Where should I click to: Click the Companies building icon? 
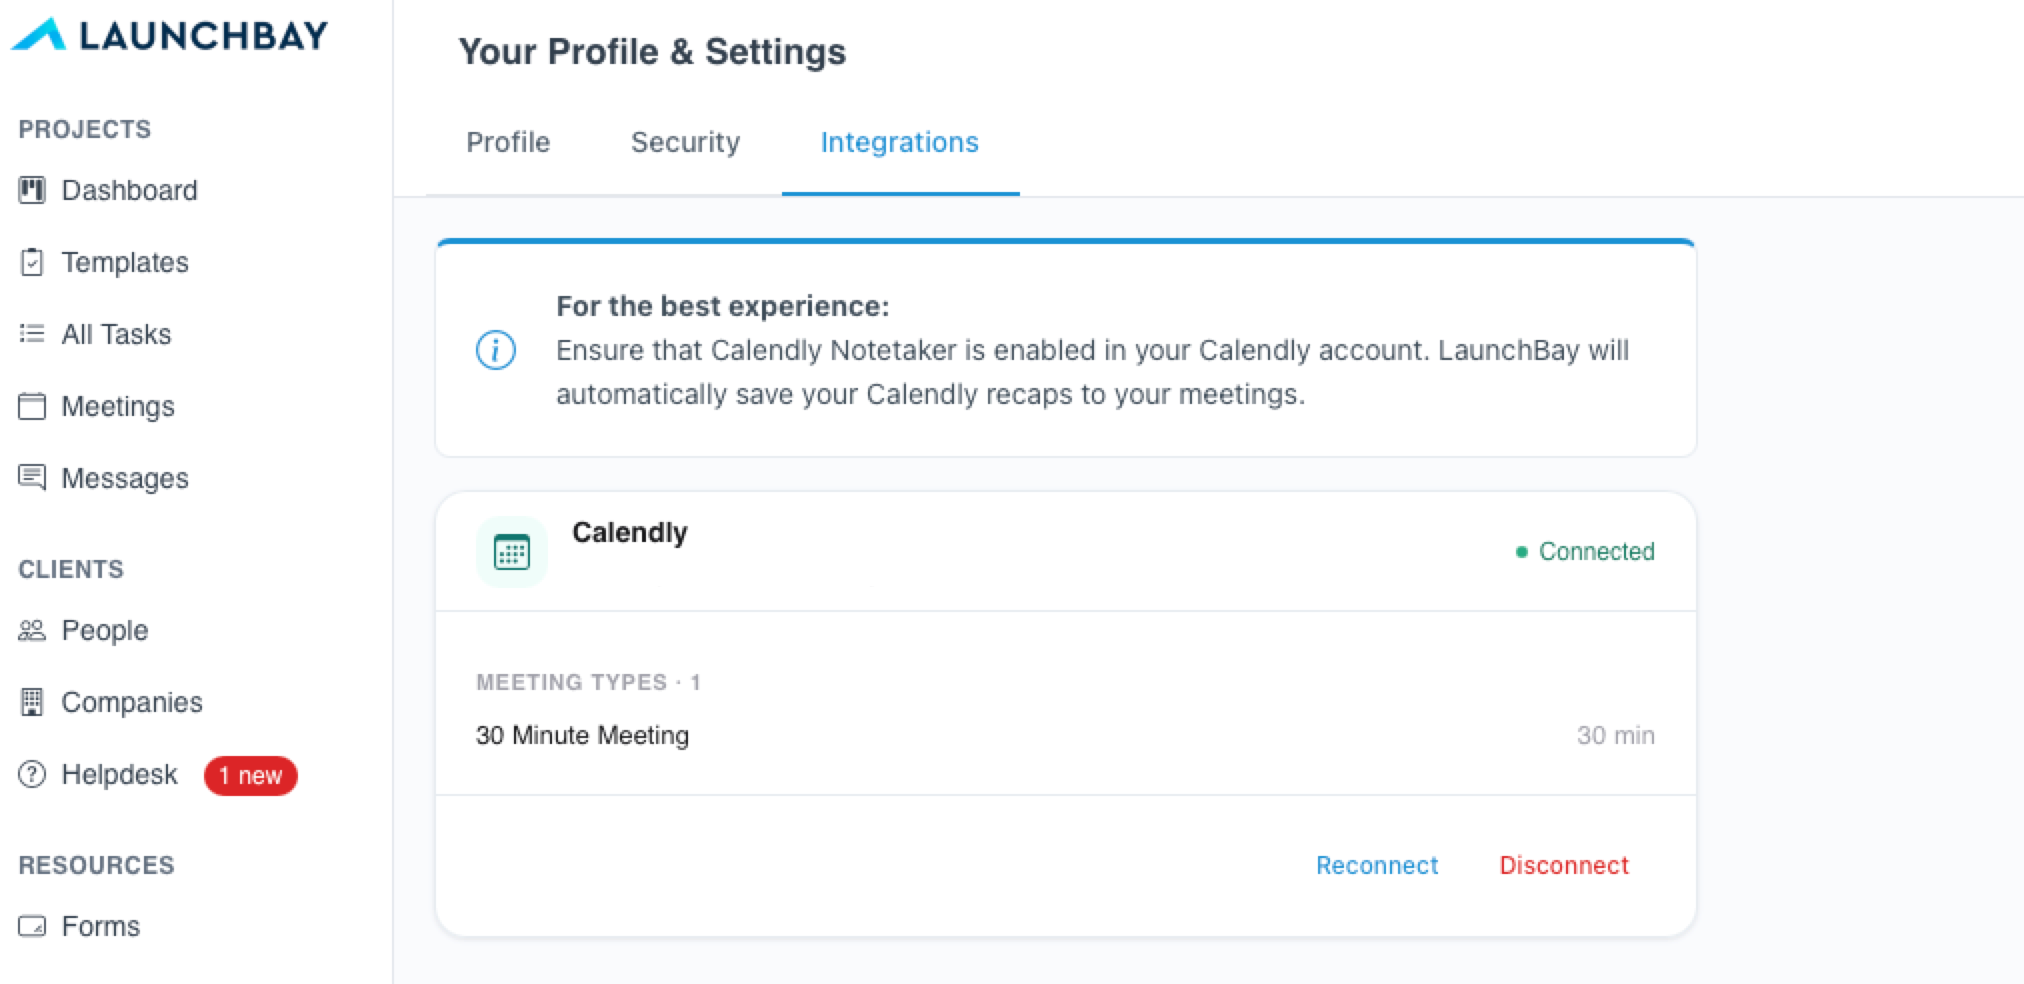(x=32, y=702)
